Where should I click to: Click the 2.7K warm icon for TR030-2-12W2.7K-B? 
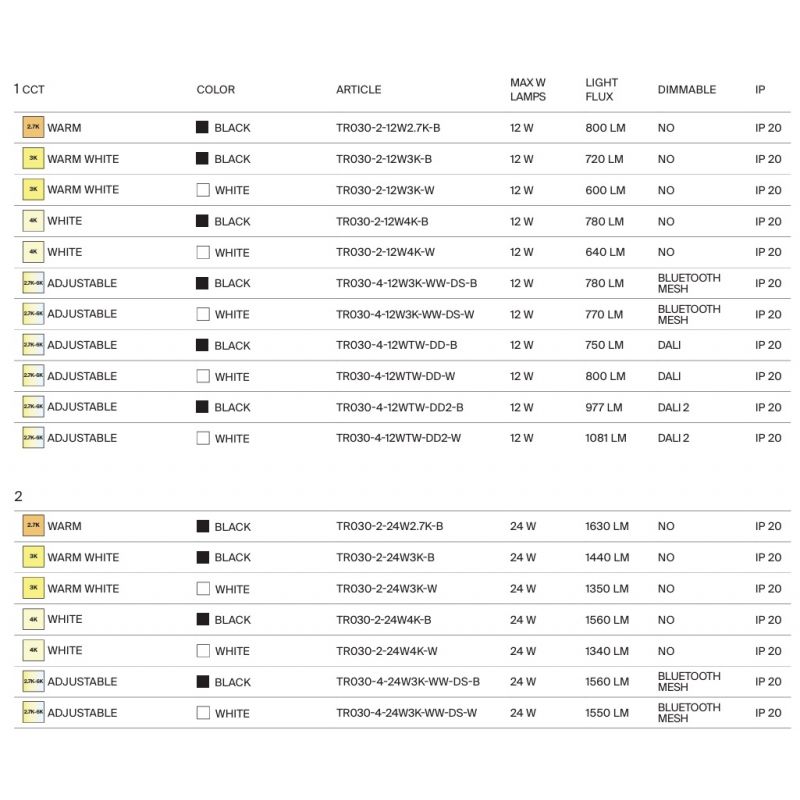[x=33, y=128]
